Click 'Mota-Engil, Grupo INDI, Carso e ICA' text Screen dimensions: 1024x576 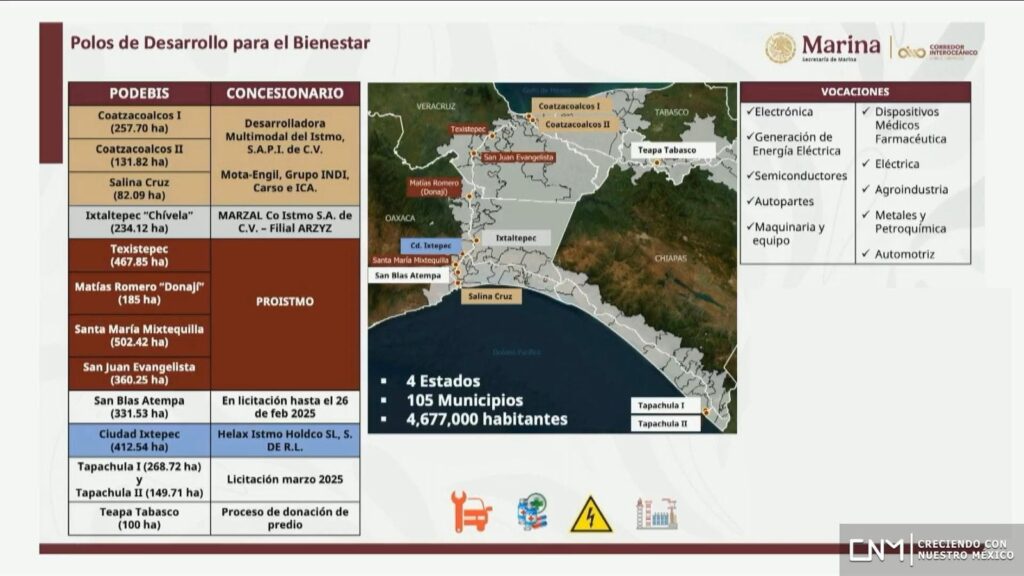[x=285, y=182]
